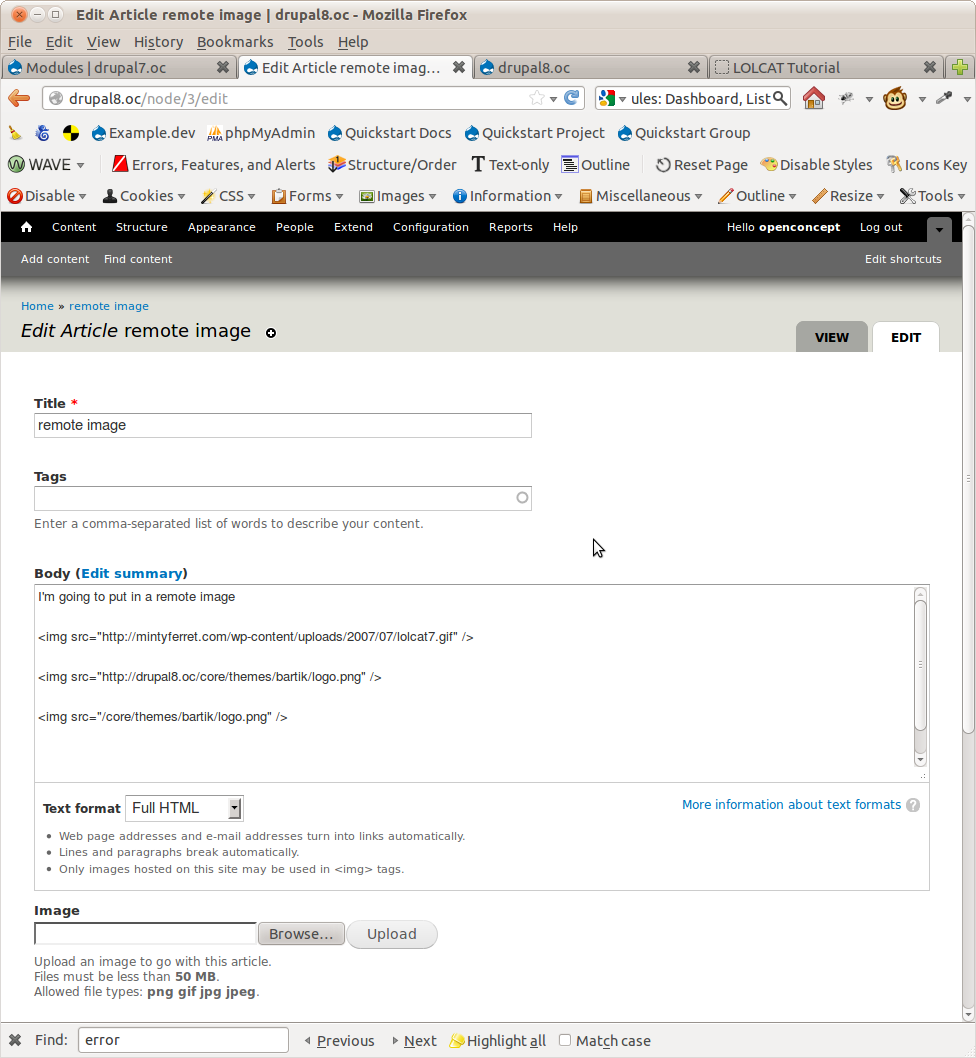
Task: Open new tab with green plus icon
Action: click(960, 67)
